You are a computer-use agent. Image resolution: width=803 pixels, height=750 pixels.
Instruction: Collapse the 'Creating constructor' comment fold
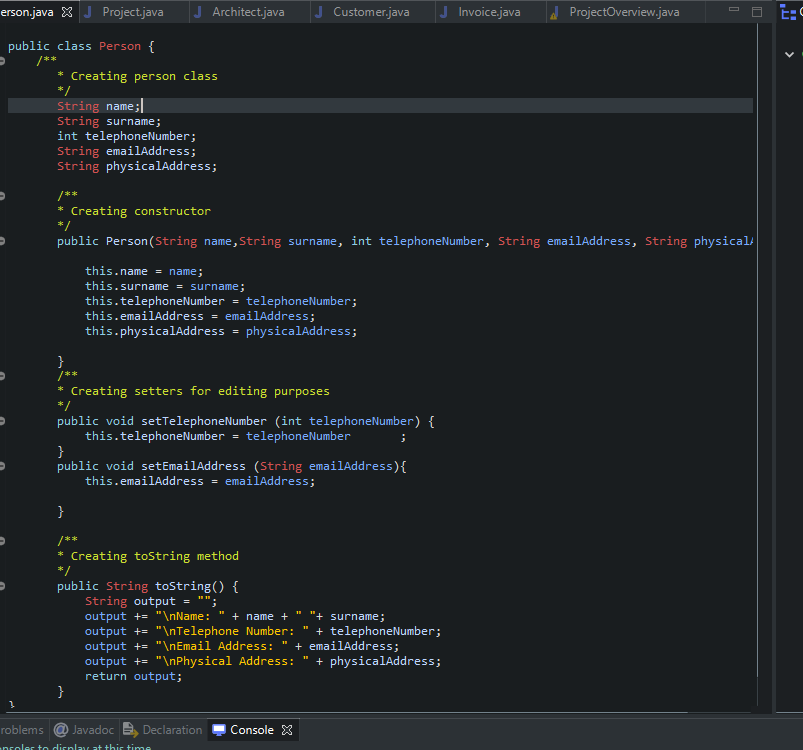point(2,196)
